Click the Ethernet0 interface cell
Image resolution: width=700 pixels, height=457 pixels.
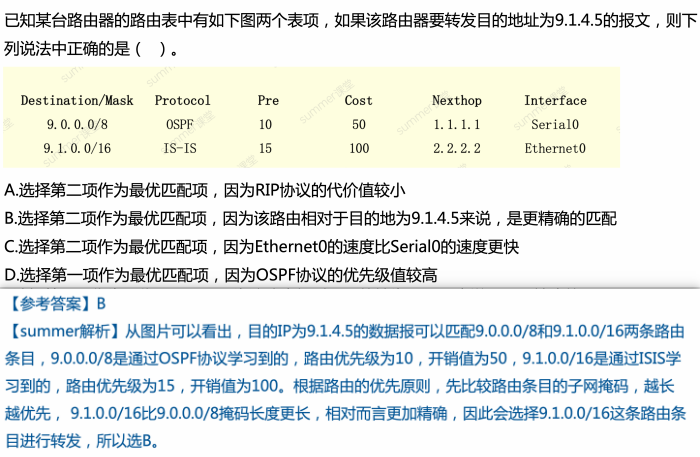555,148
